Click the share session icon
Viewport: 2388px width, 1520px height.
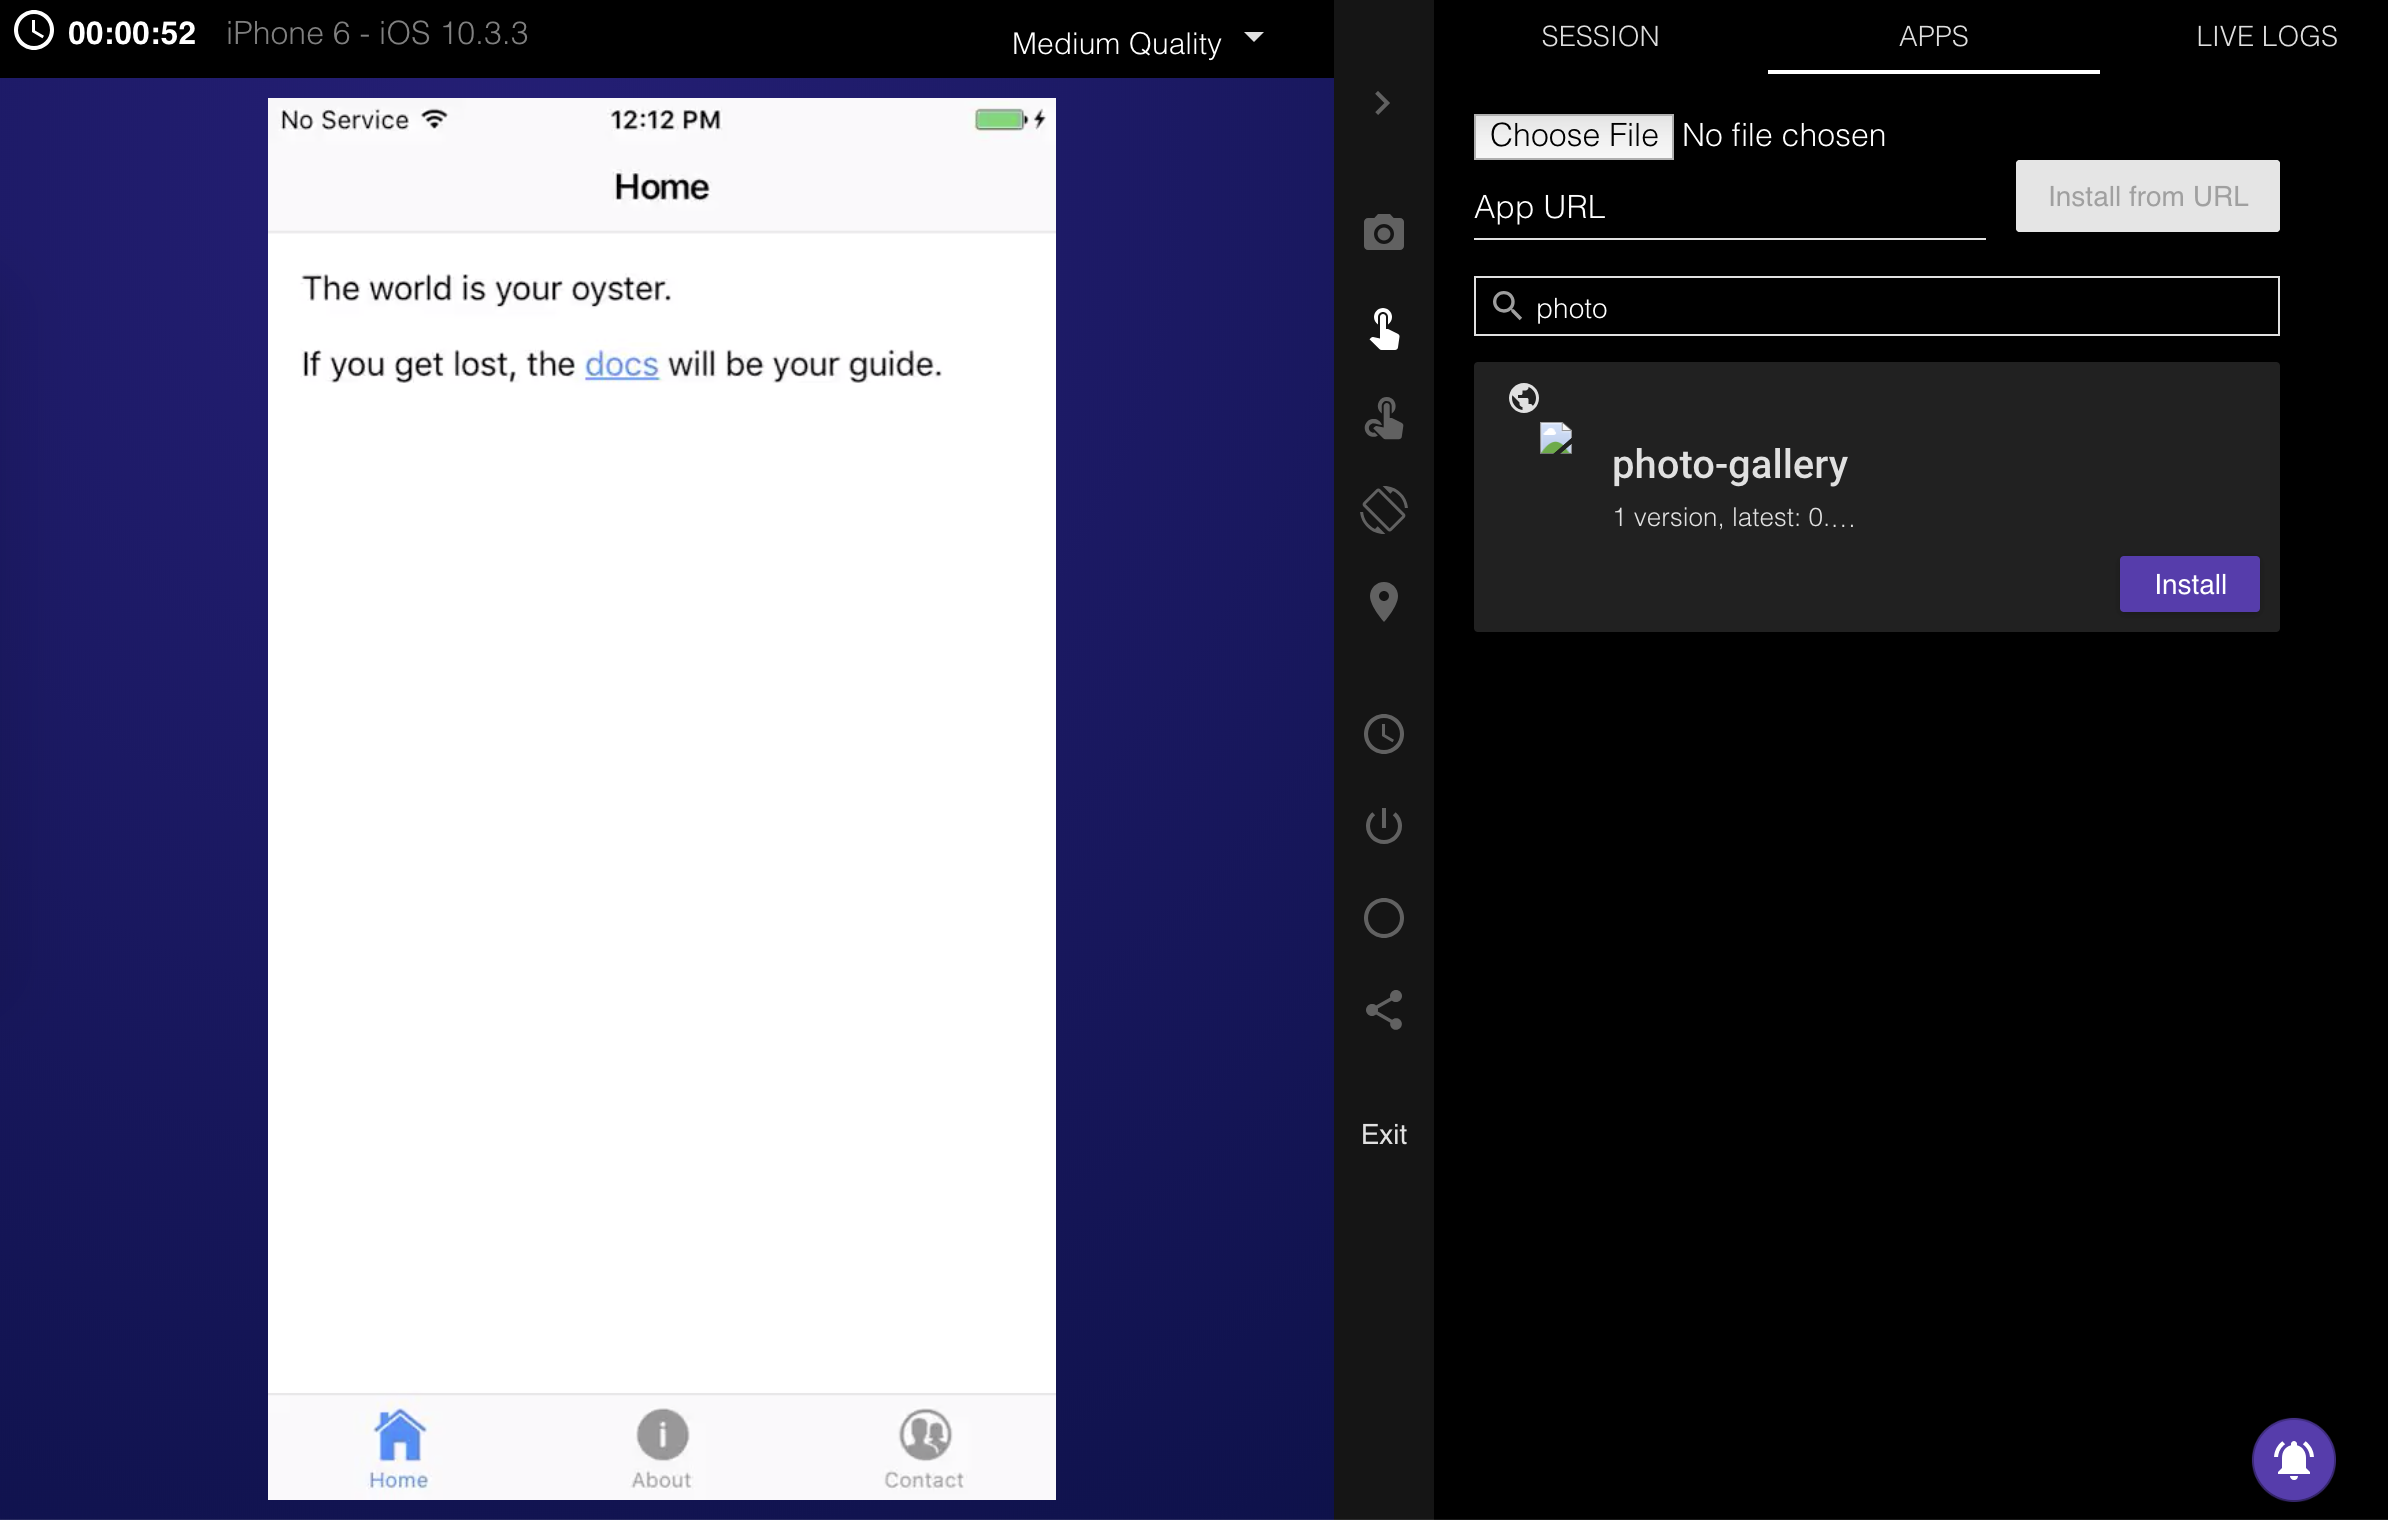[1383, 1010]
